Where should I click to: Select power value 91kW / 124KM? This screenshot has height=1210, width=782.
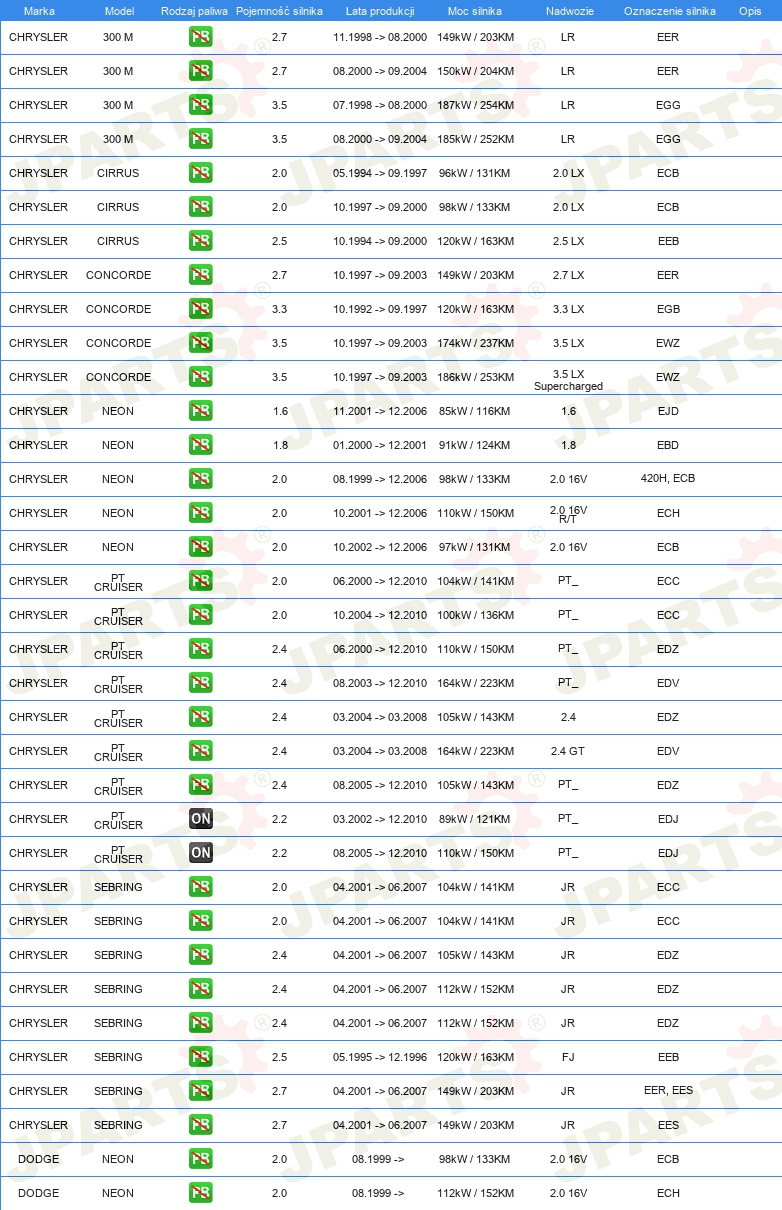(476, 445)
